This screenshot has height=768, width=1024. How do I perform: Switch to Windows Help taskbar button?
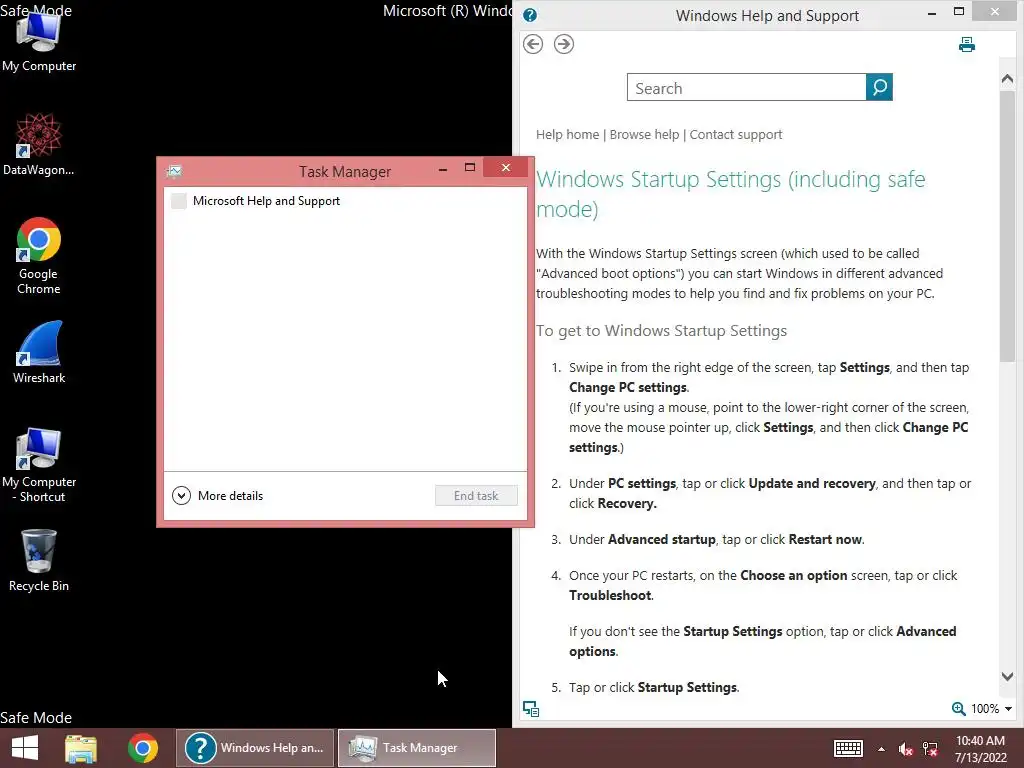click(x=255, y=748)
